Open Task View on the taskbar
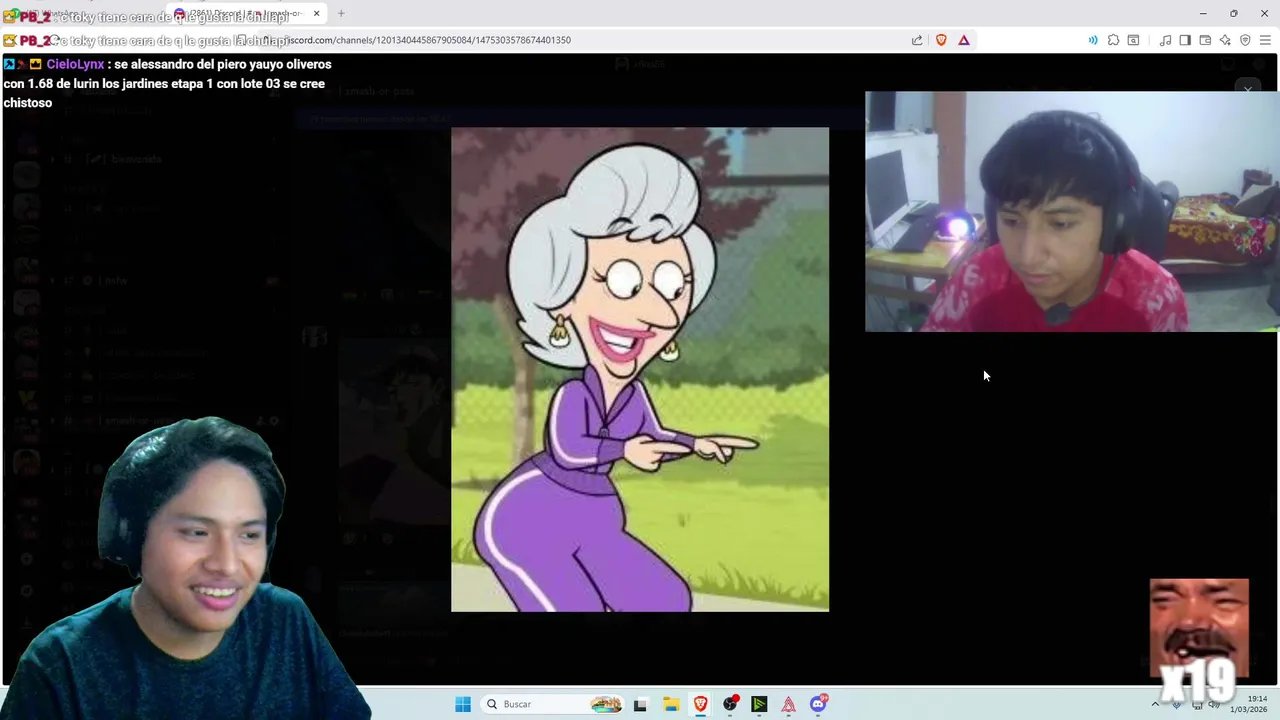 pos(640,704)
